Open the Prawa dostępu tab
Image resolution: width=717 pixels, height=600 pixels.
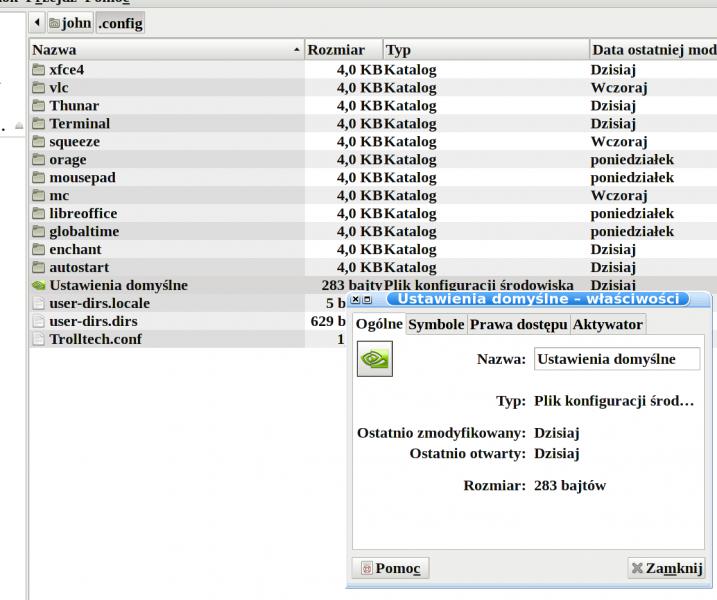(518, 325)
